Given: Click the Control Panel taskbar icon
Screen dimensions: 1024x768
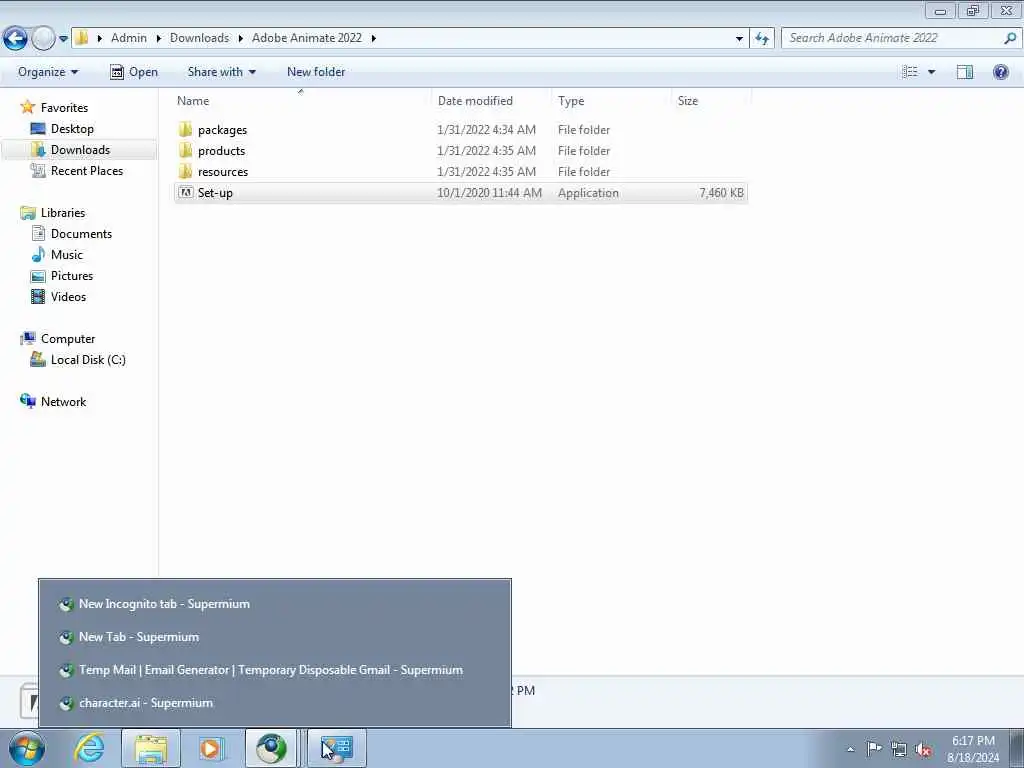Looking at the screenshot, I should 337,748.
